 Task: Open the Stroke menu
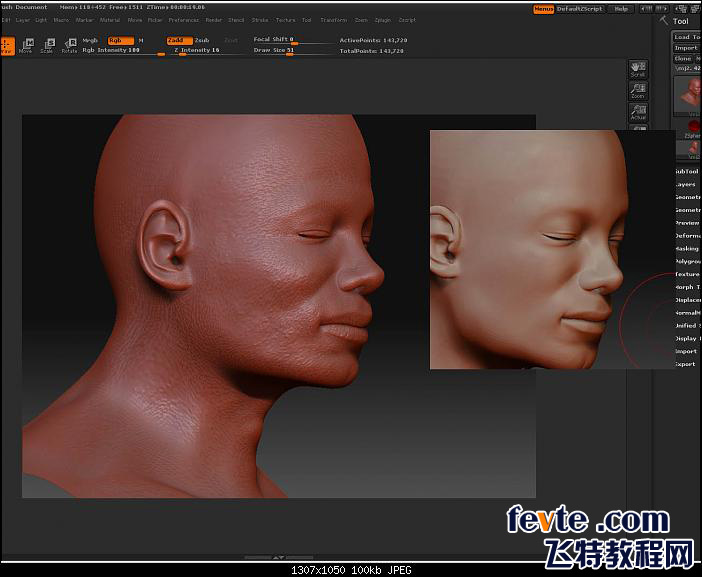[260, 20]
